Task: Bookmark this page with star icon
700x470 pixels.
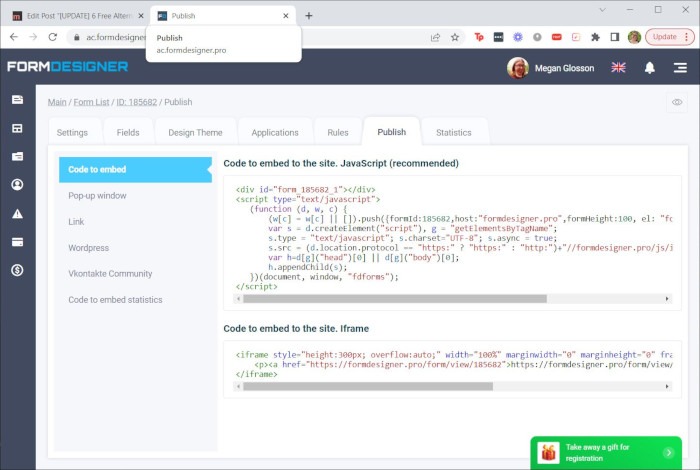Action: tap(454, 37)
